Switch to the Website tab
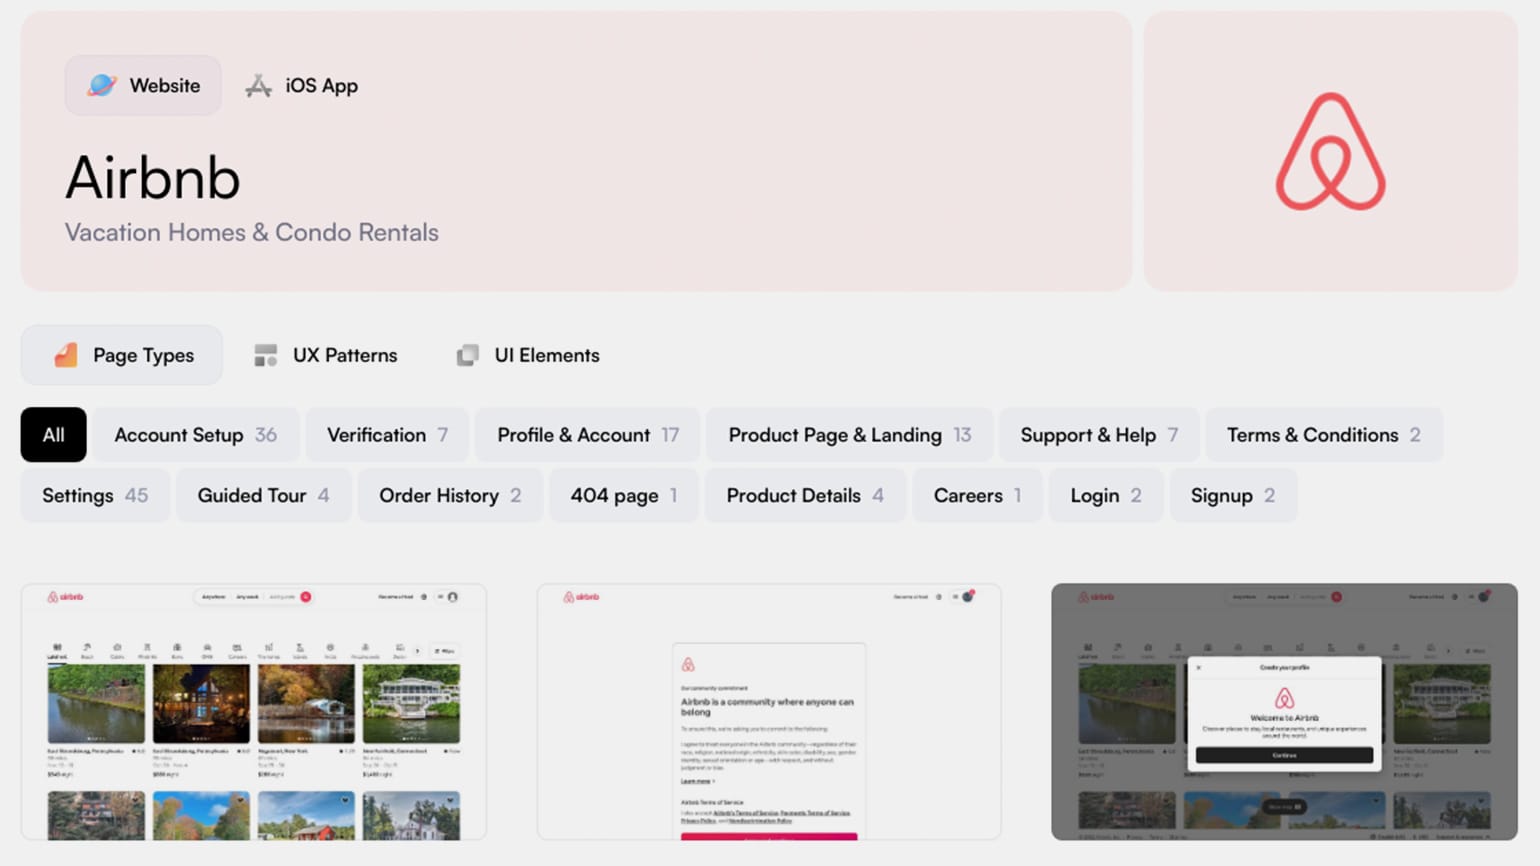Screen dimensions: 1540x866 [143, 85]
